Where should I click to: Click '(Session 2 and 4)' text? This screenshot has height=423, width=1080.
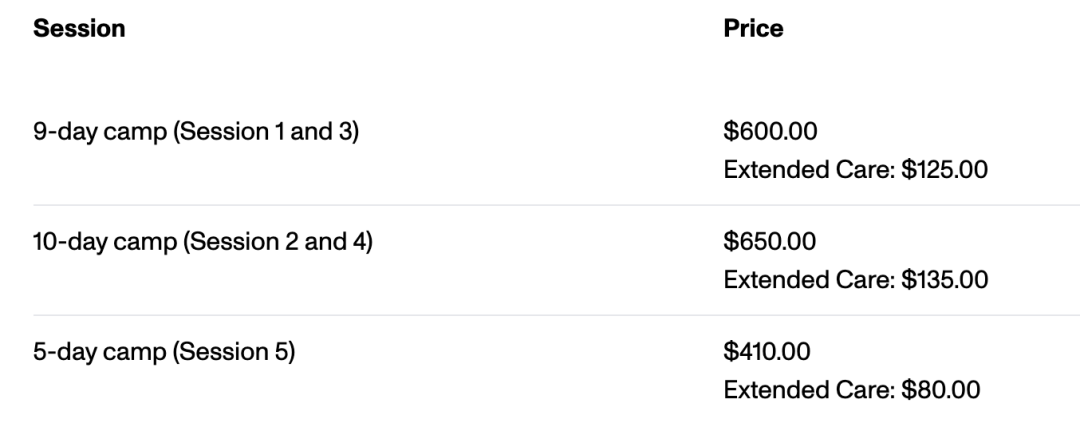(x=278, y=242)
